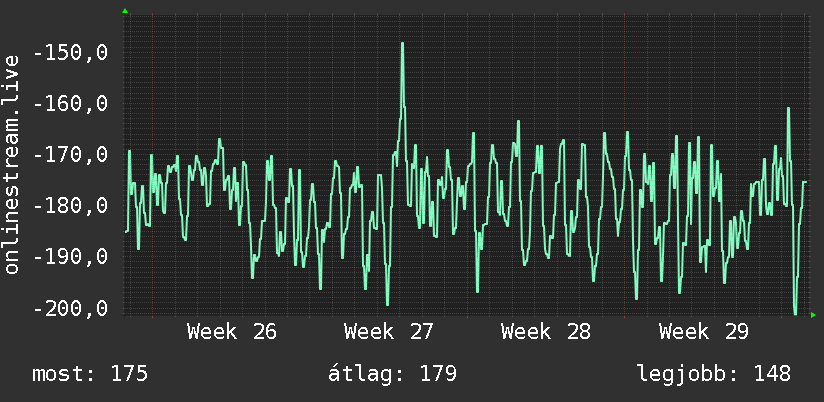Click the Week 28 axis label

click(x=546, y=332)
